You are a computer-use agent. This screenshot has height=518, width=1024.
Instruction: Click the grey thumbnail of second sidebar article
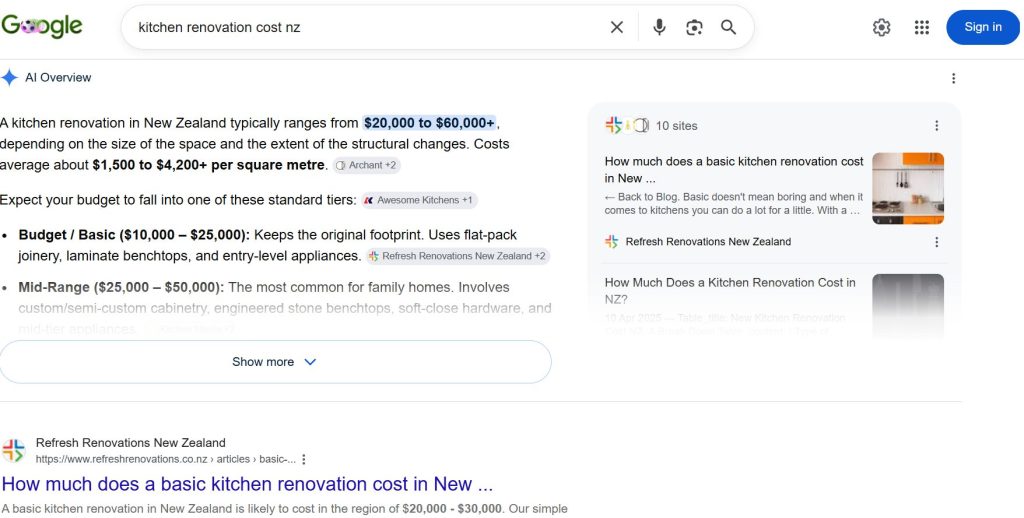[908, 307]
